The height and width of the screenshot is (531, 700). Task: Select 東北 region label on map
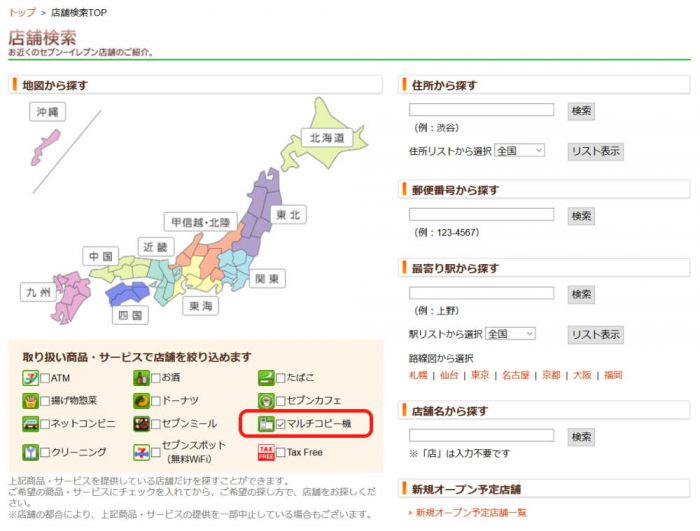[x=288, y=215]
